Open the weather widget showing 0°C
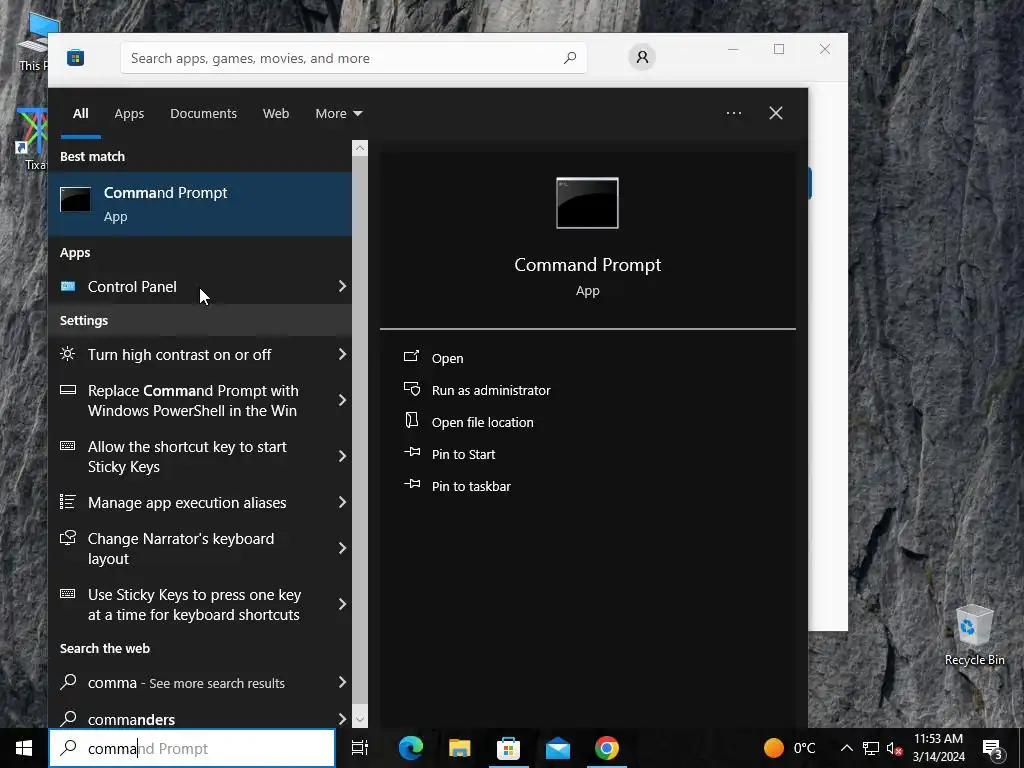The image size is (1024, 768). tap(790, 748)
